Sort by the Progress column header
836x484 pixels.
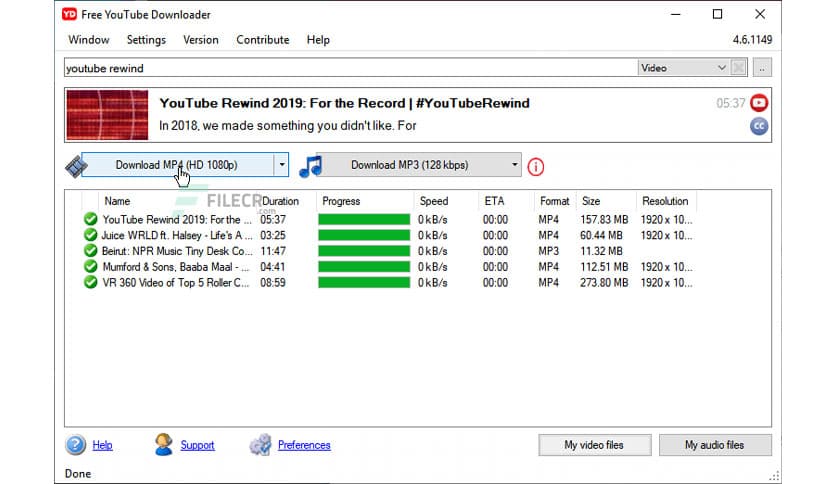(341, 201)
